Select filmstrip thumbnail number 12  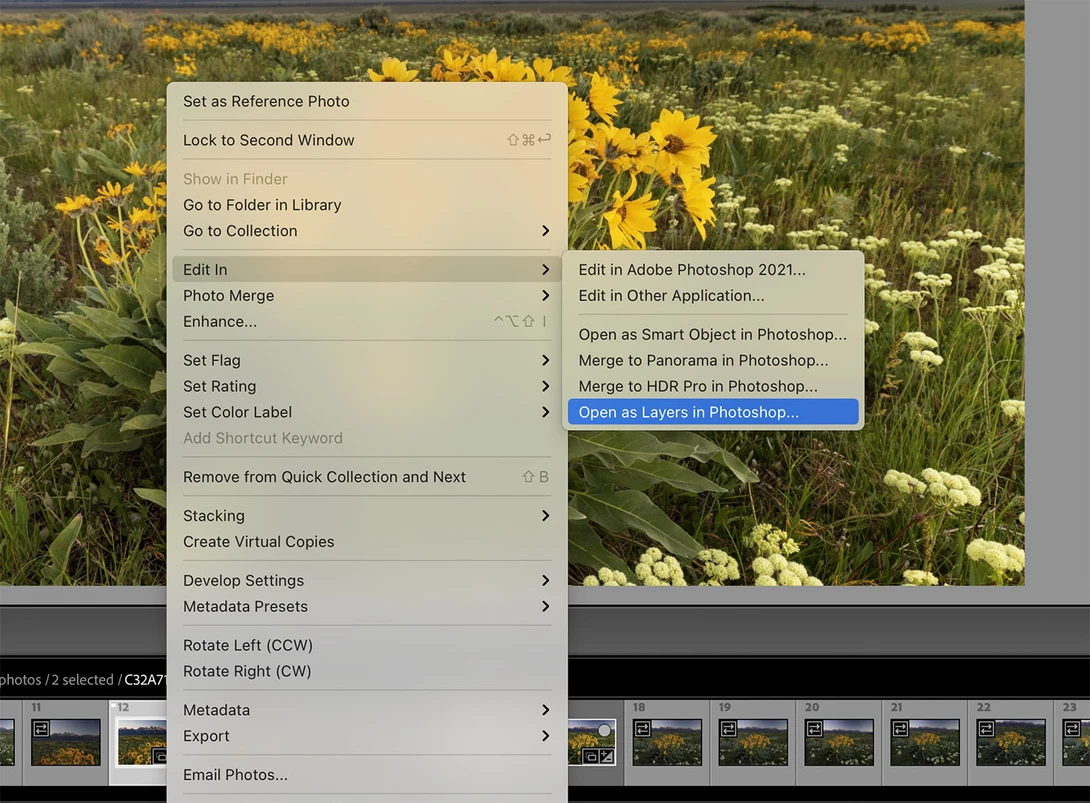[x=141, y=743]
